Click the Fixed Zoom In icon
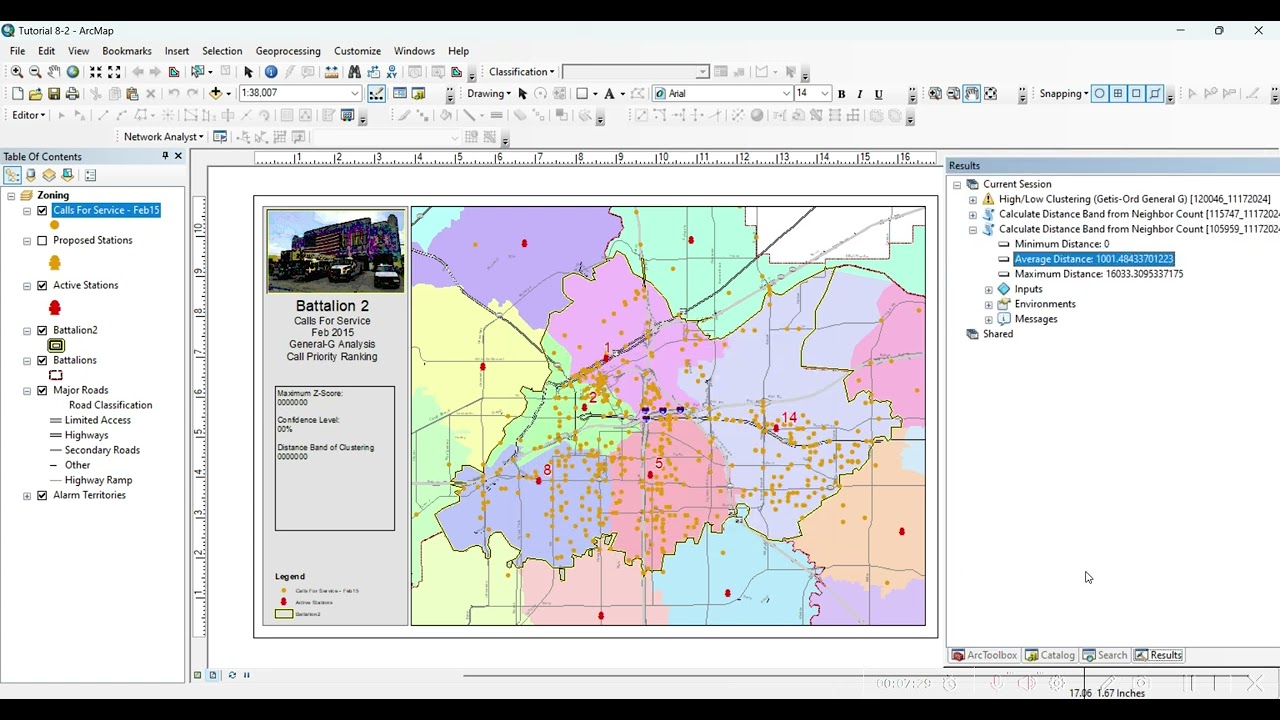The image size is (1280, 720). (x=96, y=72)
